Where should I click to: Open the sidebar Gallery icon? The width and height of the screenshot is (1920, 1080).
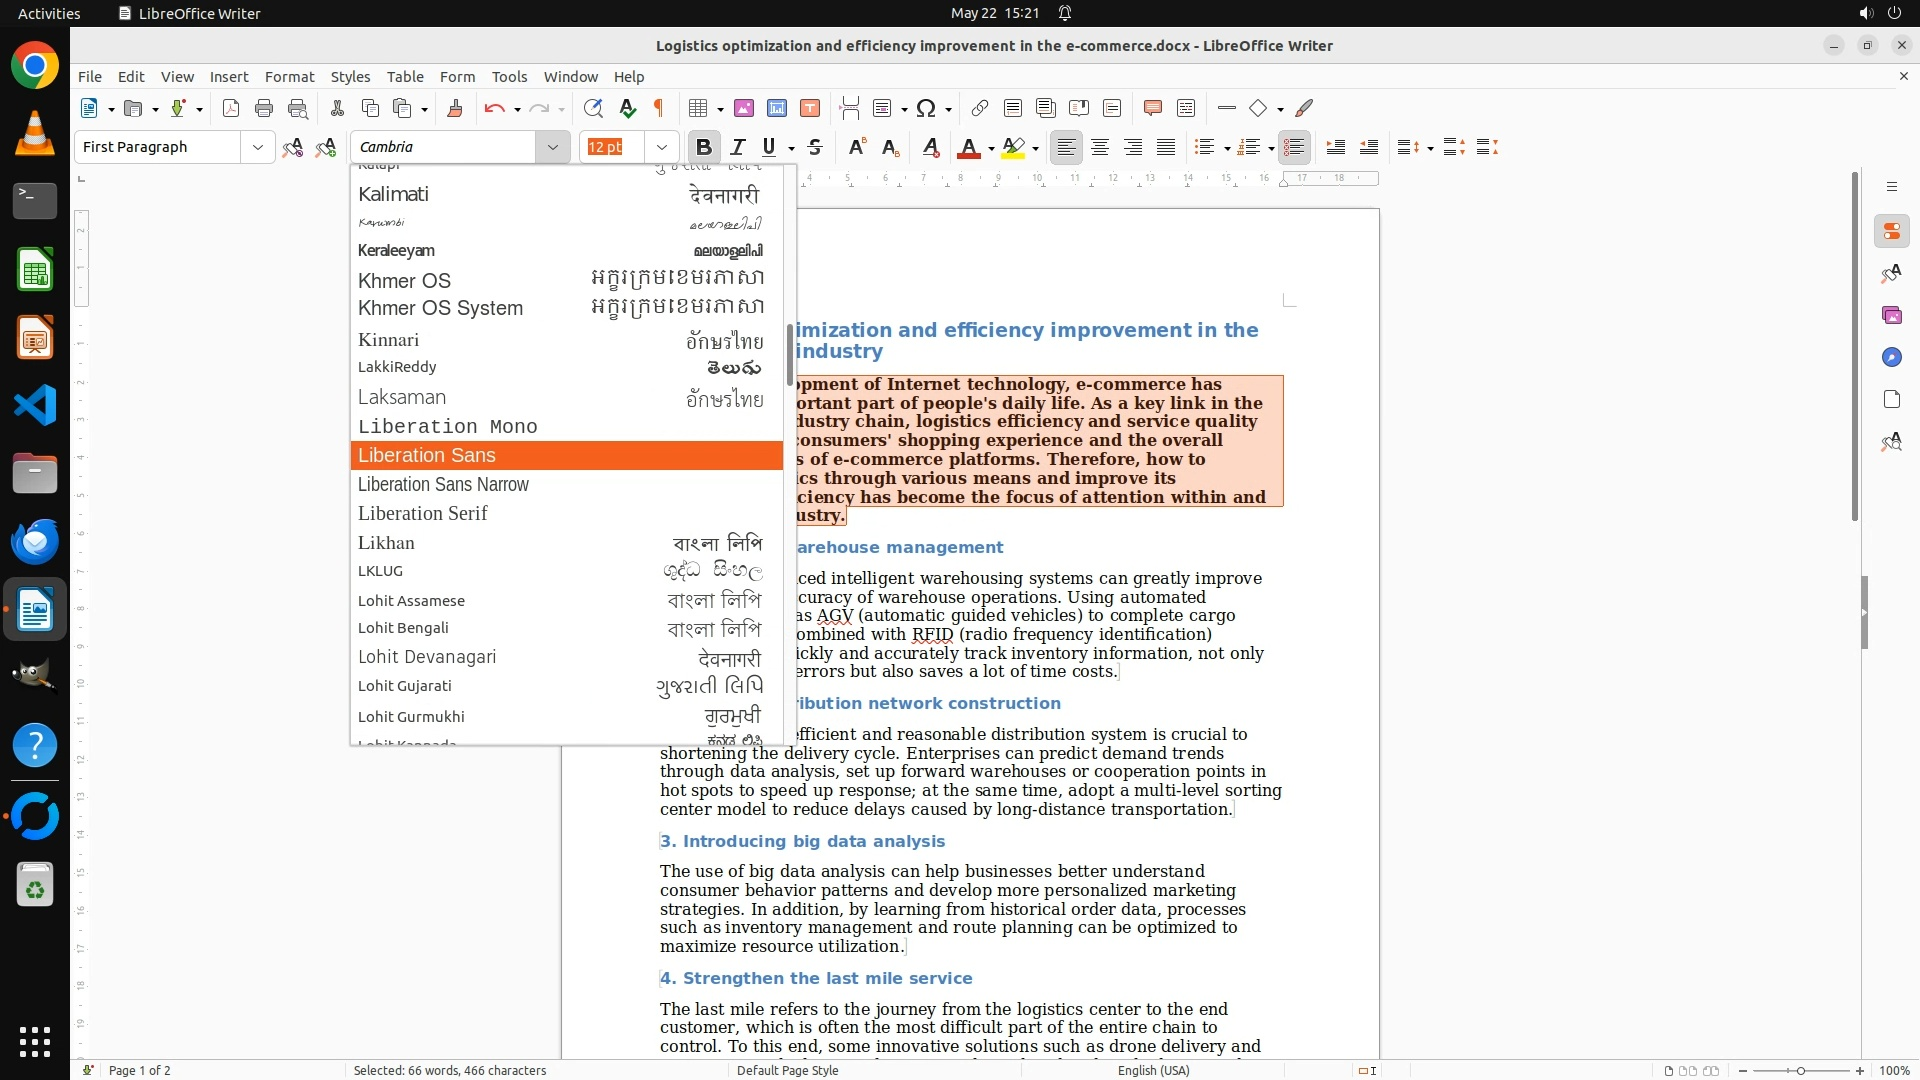pyautogui.click(x=1891, y=315)
